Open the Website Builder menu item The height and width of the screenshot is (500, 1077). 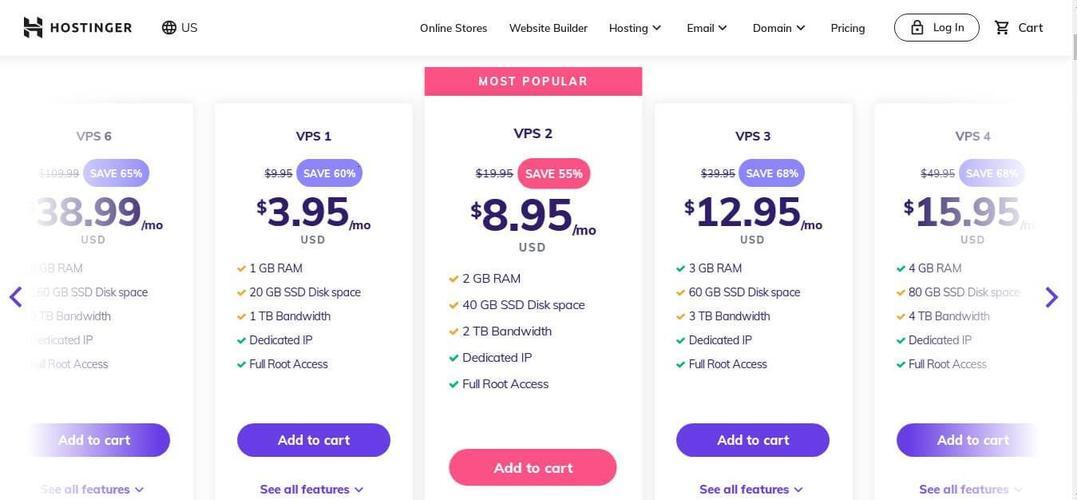548,28
